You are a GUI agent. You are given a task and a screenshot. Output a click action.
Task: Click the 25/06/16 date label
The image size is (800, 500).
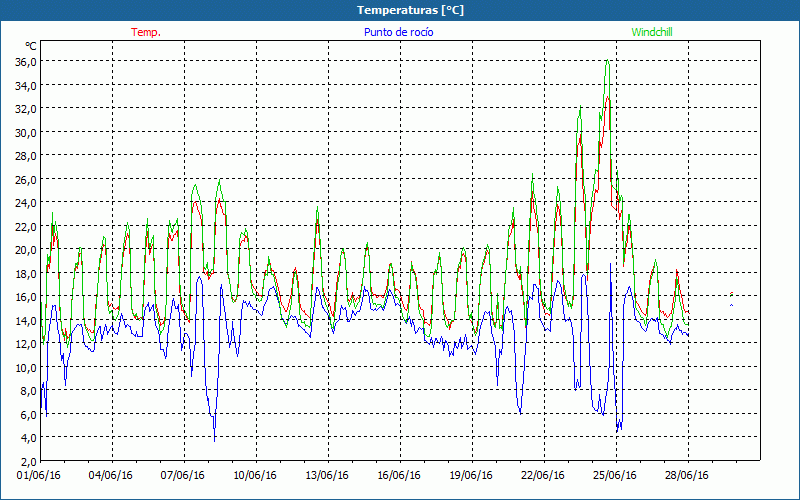[615, 475]
